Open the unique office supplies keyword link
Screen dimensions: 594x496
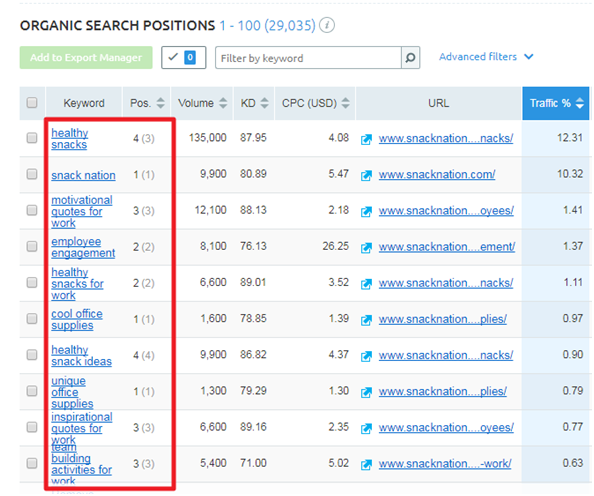tap(72, 392)
